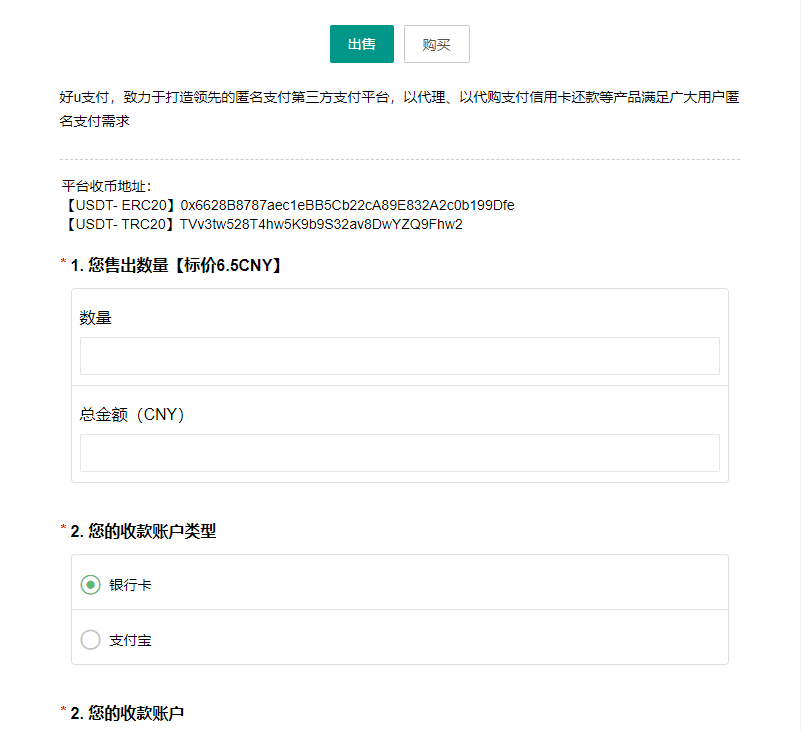Click the 银行卡 option label text
The width and height of the screenshot is (801, 730).
click(123, 584)
